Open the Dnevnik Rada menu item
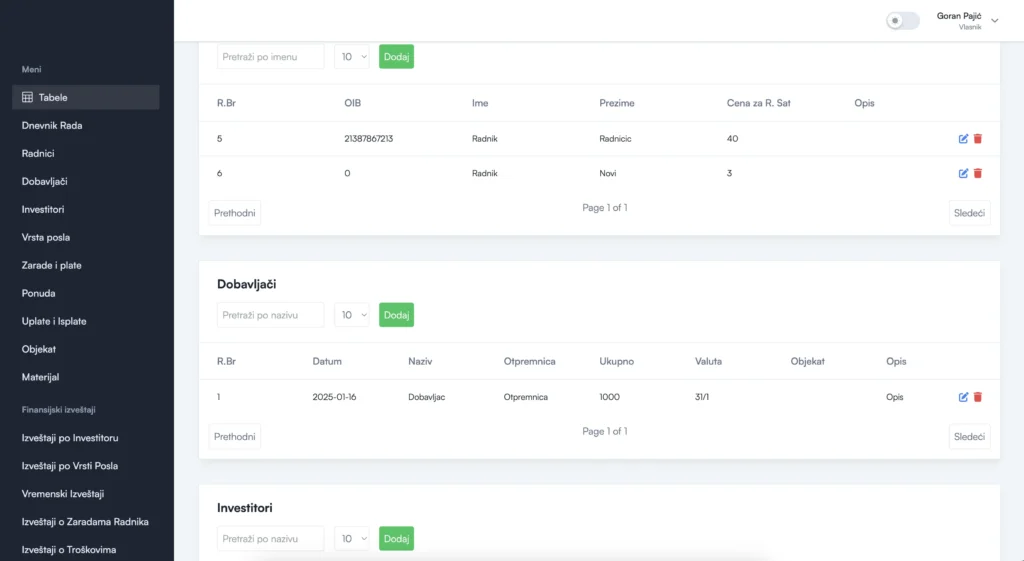This screenshot has height=561, width=1024. pyautogui.click(x=52, y=125)
